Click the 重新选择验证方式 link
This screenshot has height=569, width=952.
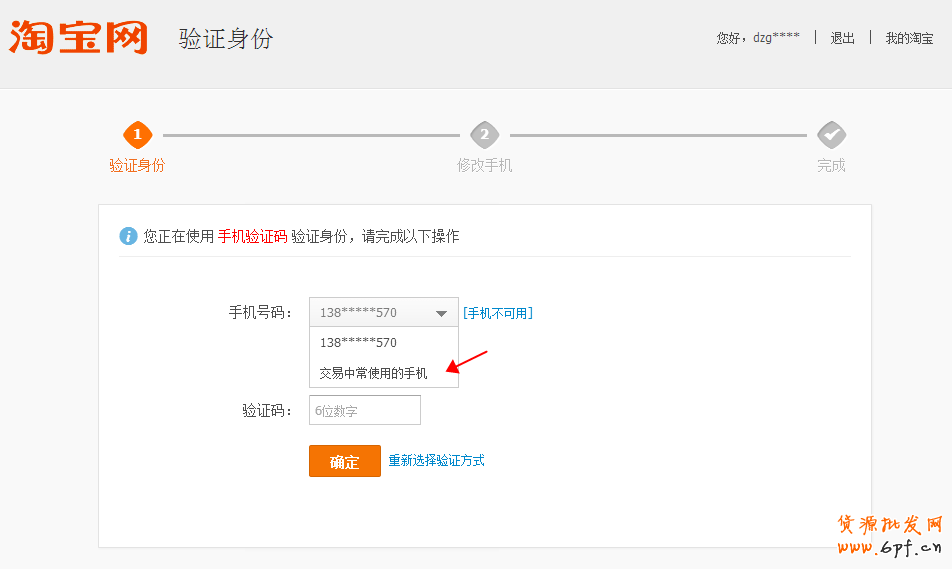[436, 461]
